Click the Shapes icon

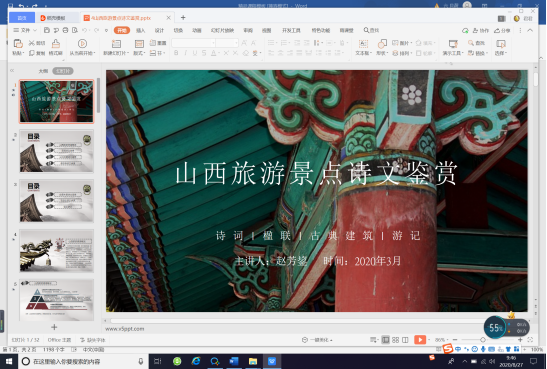point(382,44)
